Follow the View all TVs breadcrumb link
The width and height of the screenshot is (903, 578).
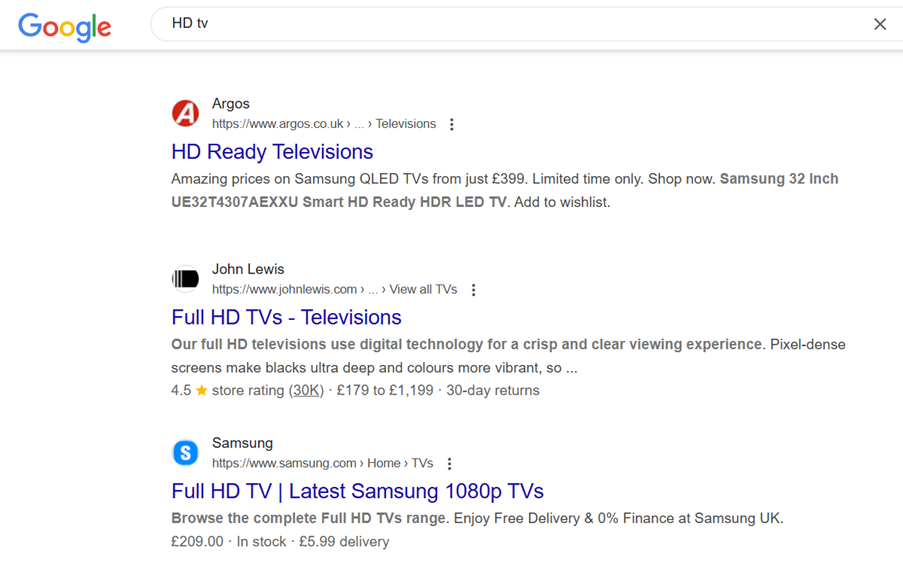[422, 289]
